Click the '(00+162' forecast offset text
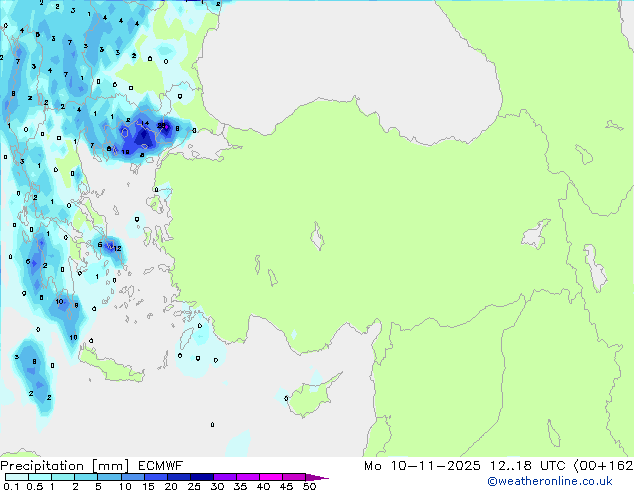Image resolution: width=634 pixels, height=490 pixels. [603, 466]
